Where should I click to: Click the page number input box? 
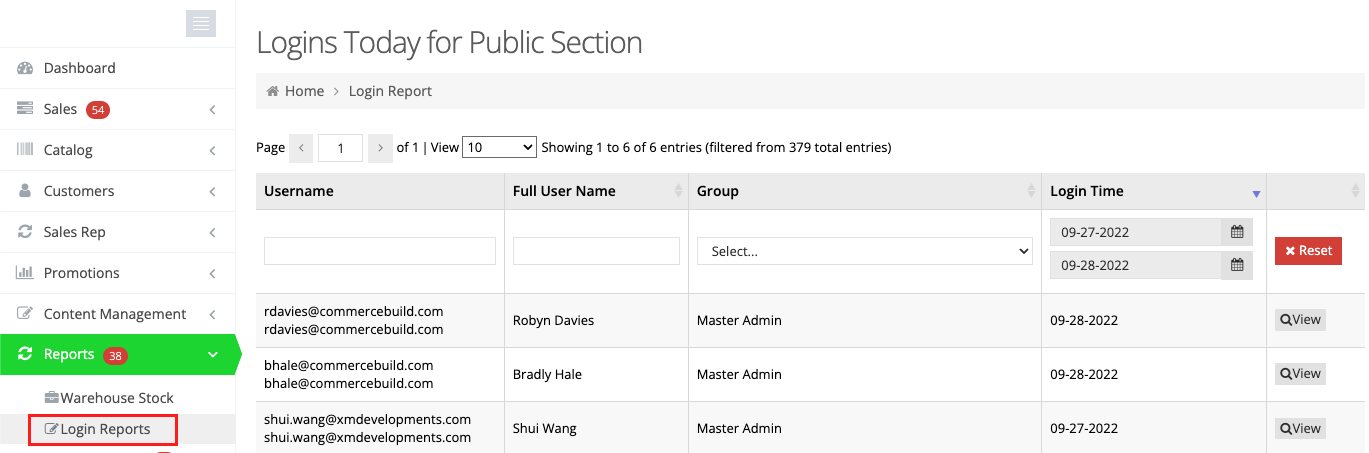coord(340,148)
